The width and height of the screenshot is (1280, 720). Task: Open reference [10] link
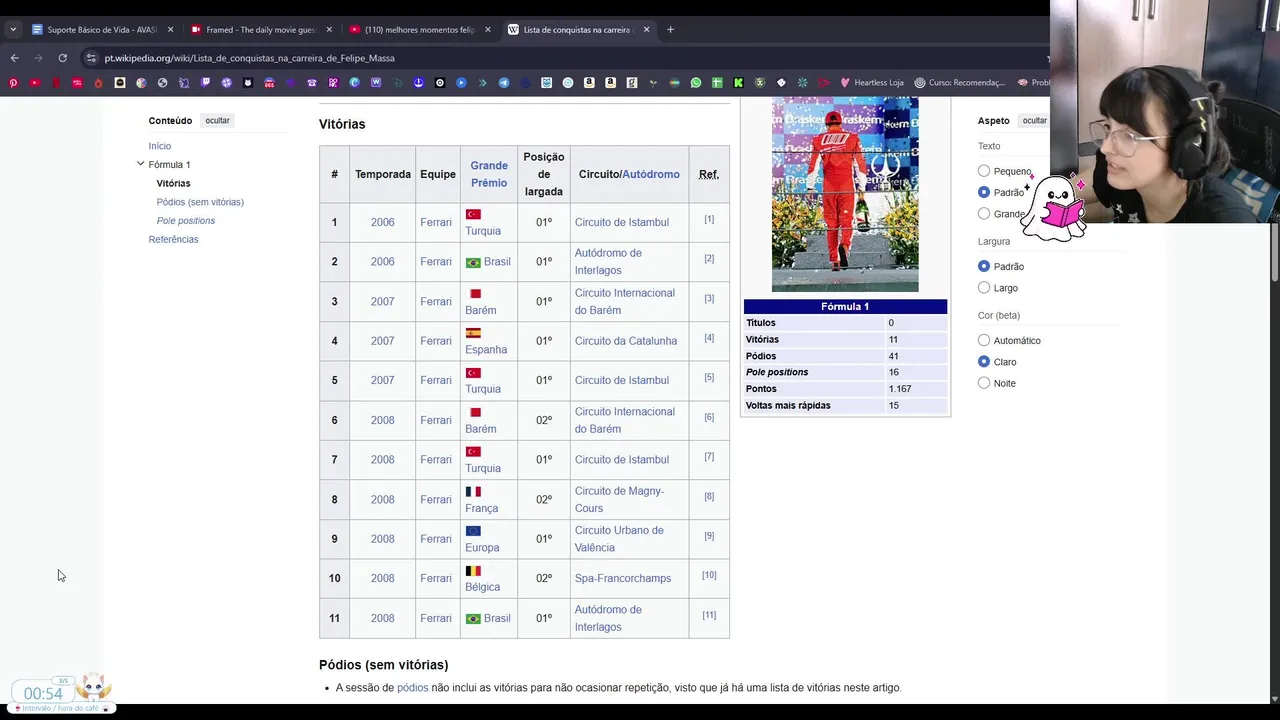(x=709, y=575)
